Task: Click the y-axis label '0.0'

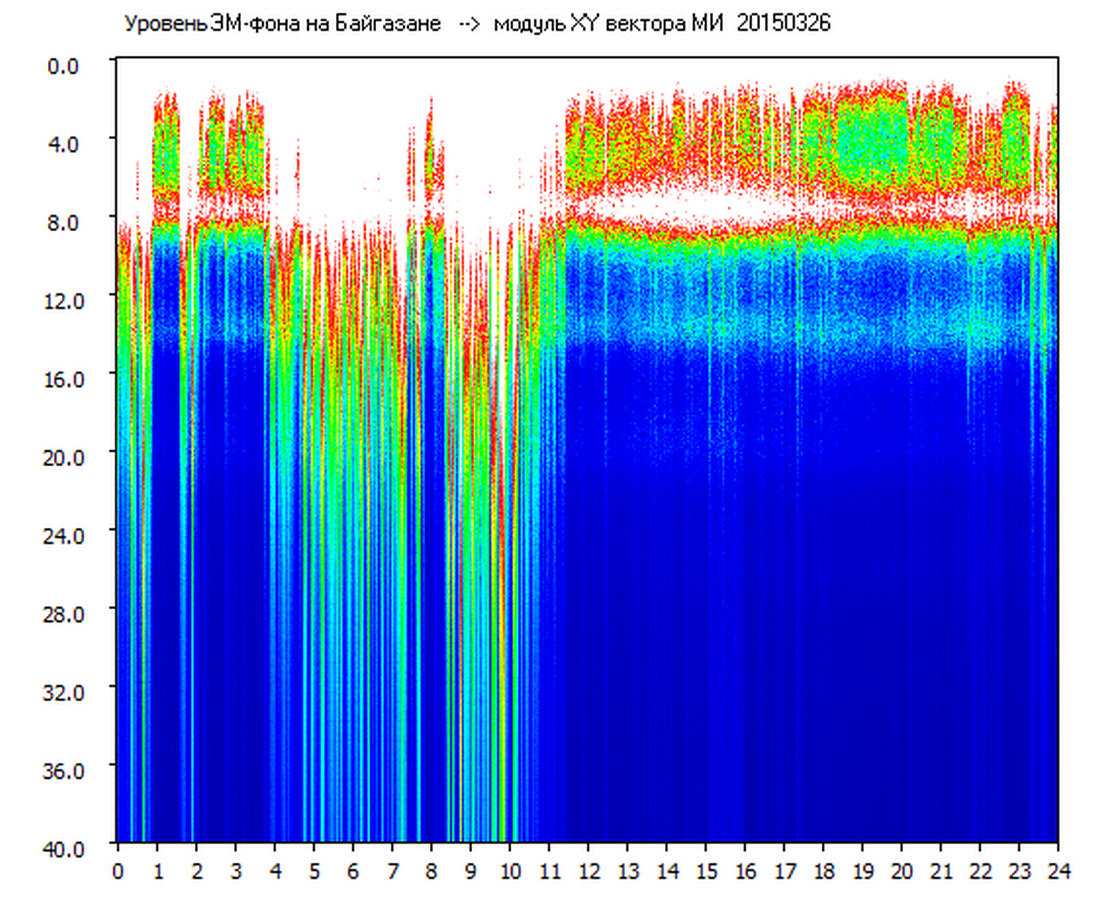Action: pyautogui.click(x=63, y=66)
